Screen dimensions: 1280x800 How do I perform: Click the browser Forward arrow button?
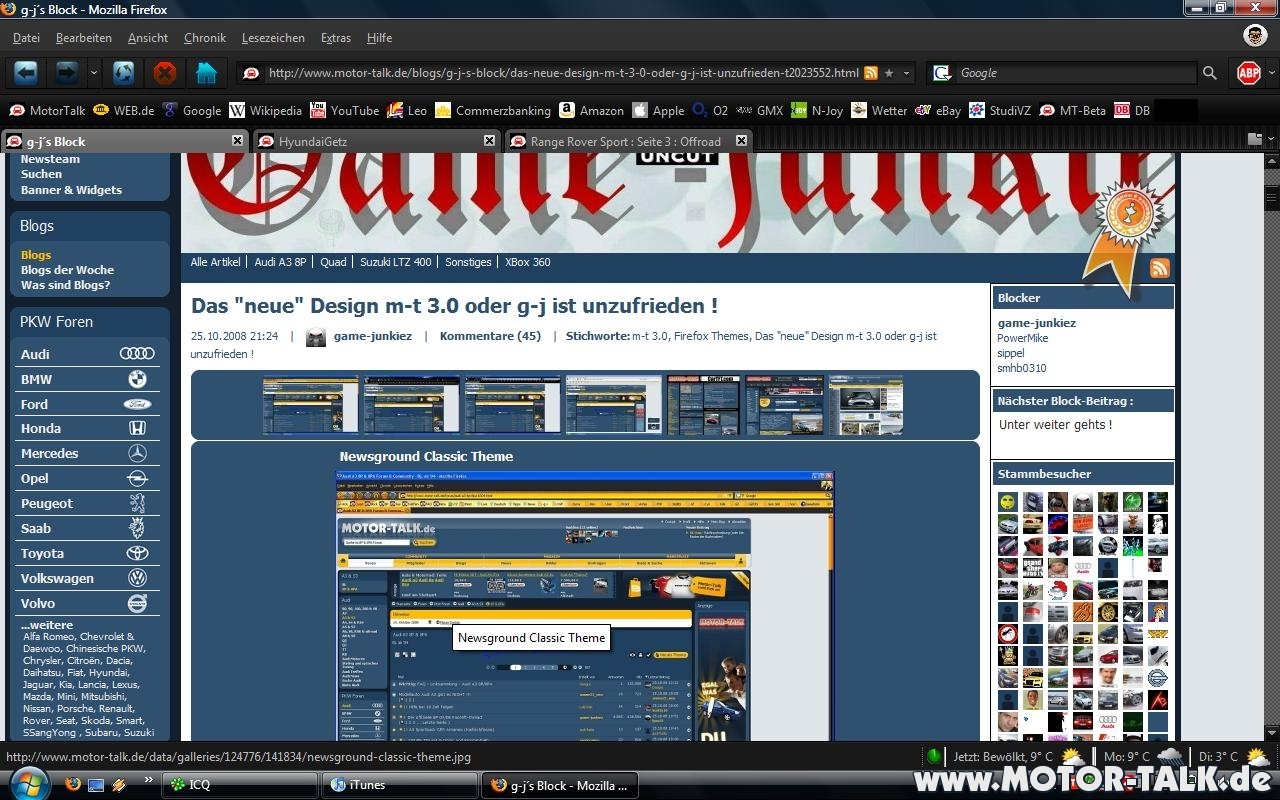tap(66, 72)
